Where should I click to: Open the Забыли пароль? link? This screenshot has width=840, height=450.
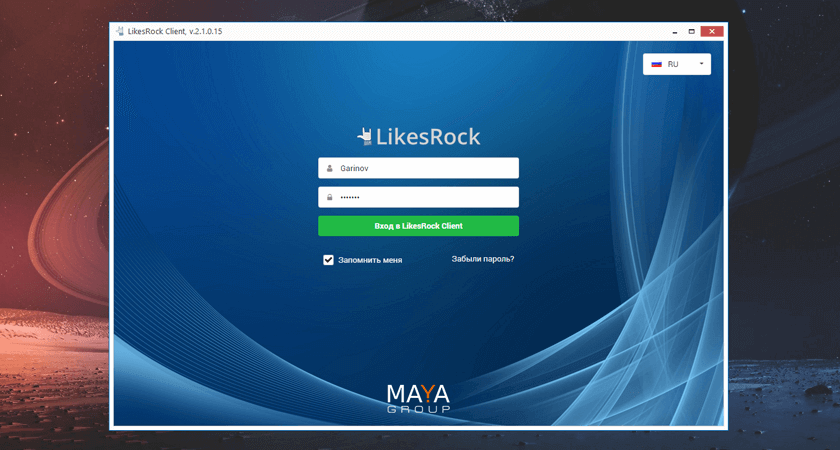click(483, 259)
